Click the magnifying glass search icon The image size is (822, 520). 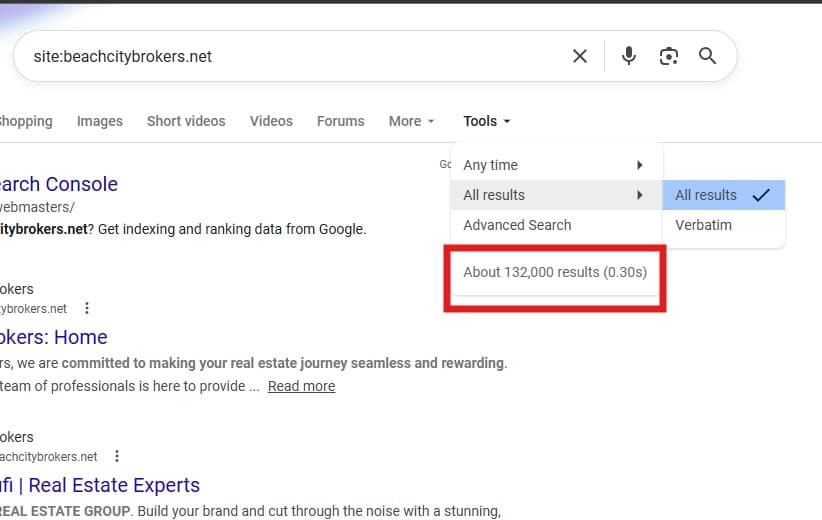tap(707, 56)
